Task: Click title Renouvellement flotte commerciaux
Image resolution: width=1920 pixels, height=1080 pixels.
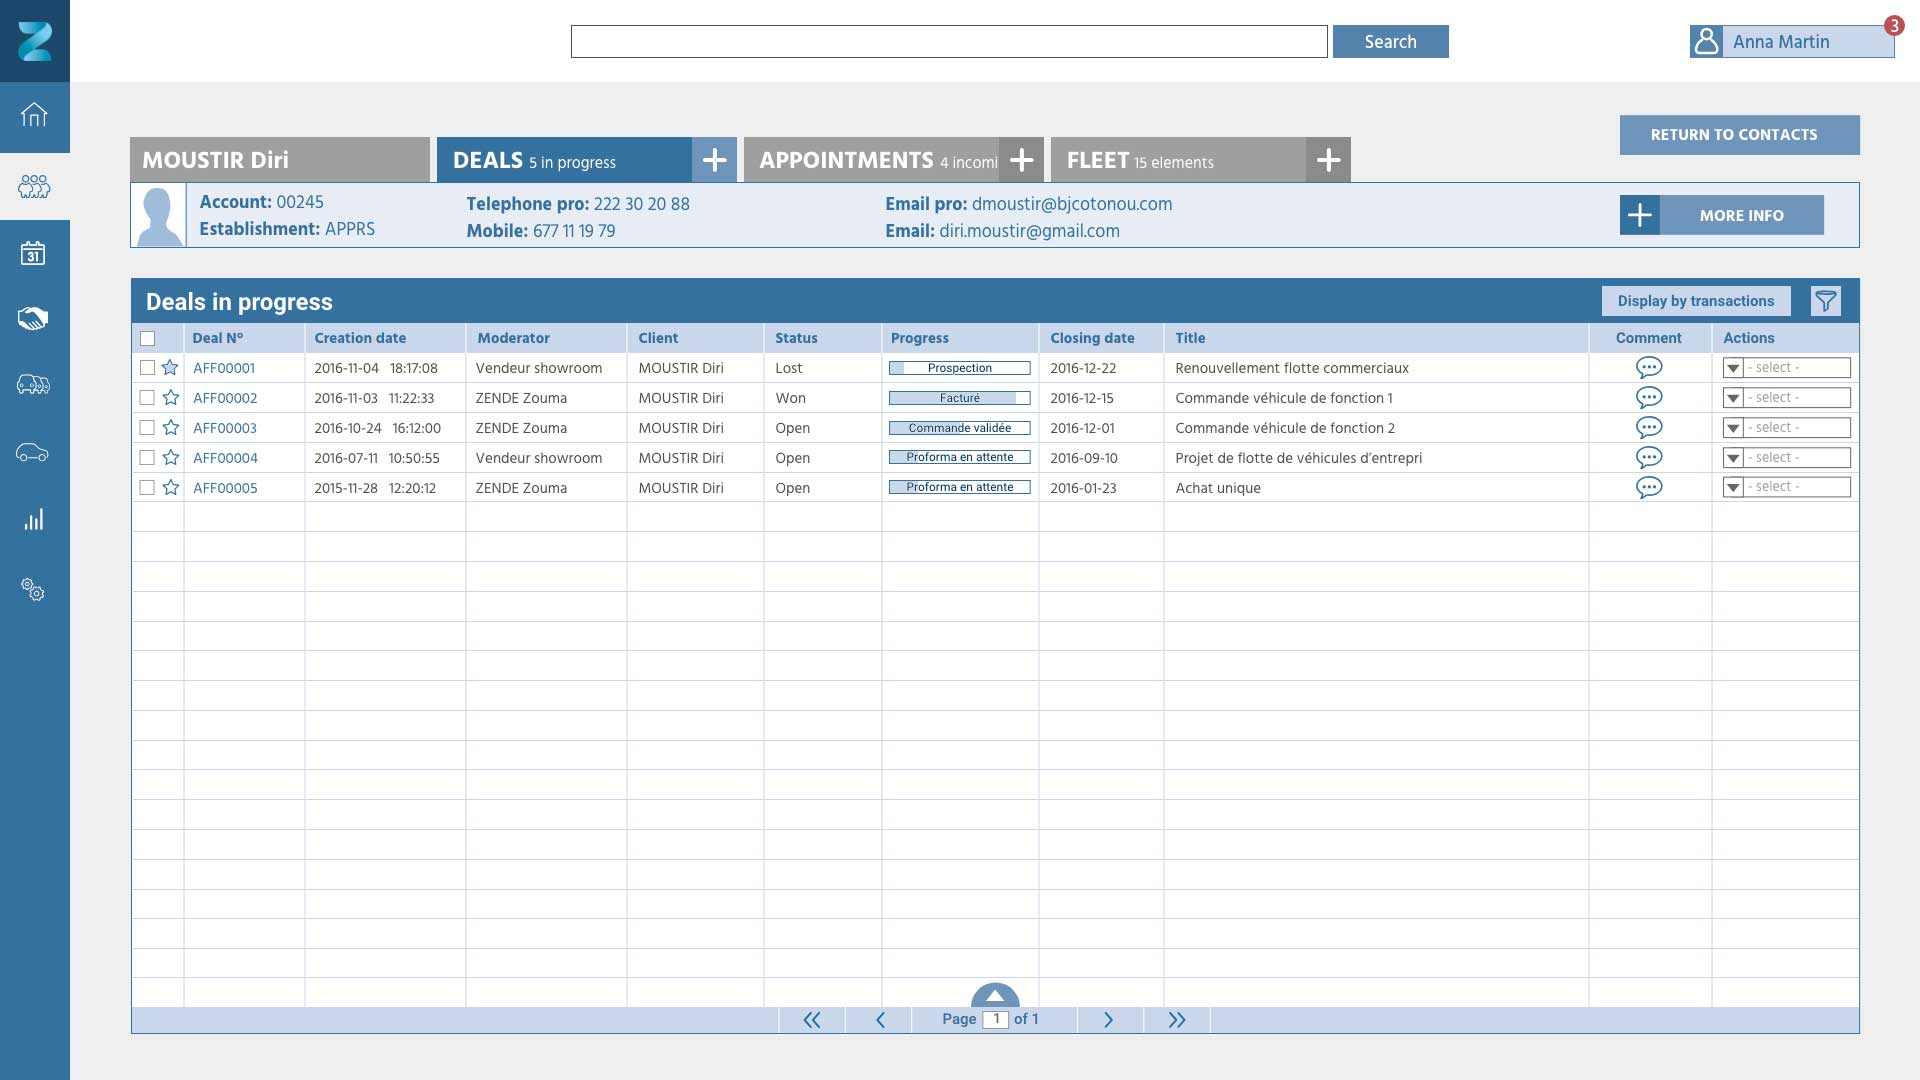Action: coord(1292,368)
